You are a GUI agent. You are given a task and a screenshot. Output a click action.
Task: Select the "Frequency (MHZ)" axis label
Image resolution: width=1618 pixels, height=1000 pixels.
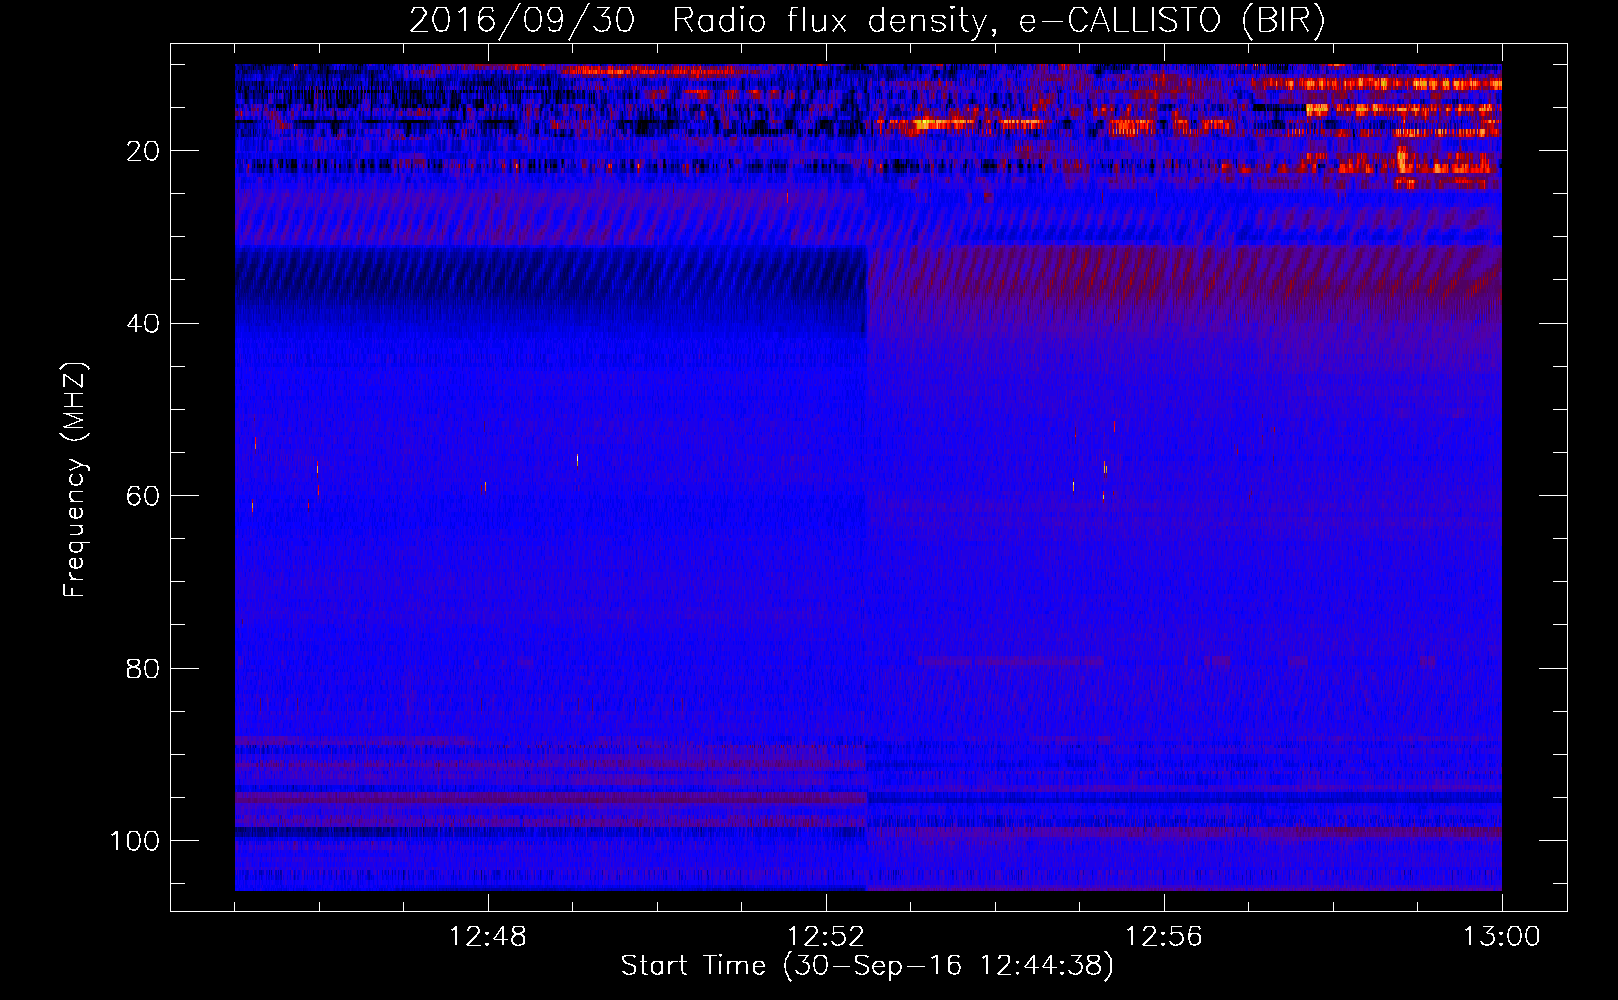click(75, 479)
